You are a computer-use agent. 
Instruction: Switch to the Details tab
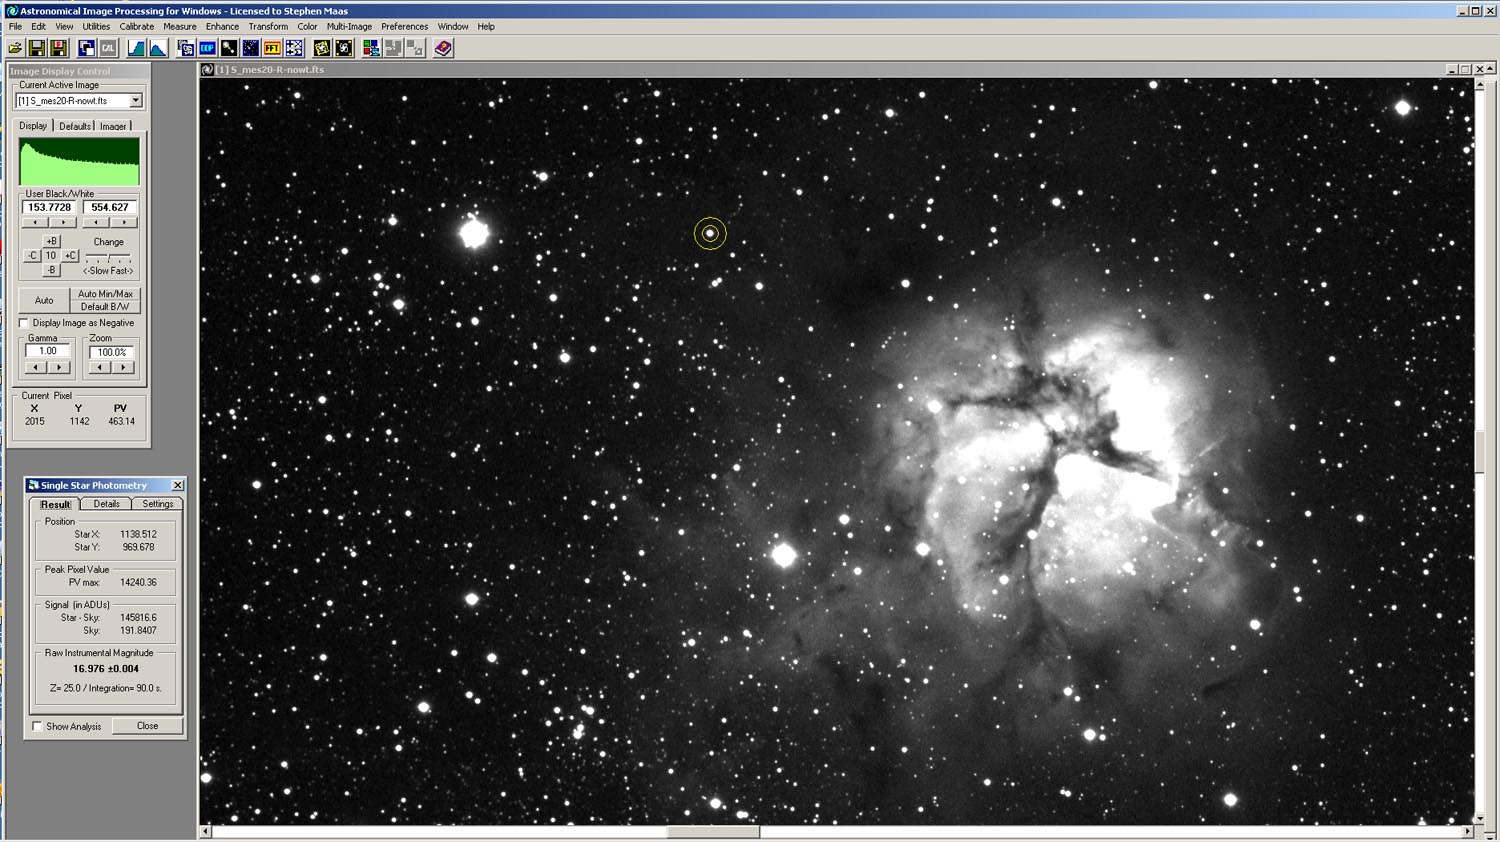tap(106, 504)
